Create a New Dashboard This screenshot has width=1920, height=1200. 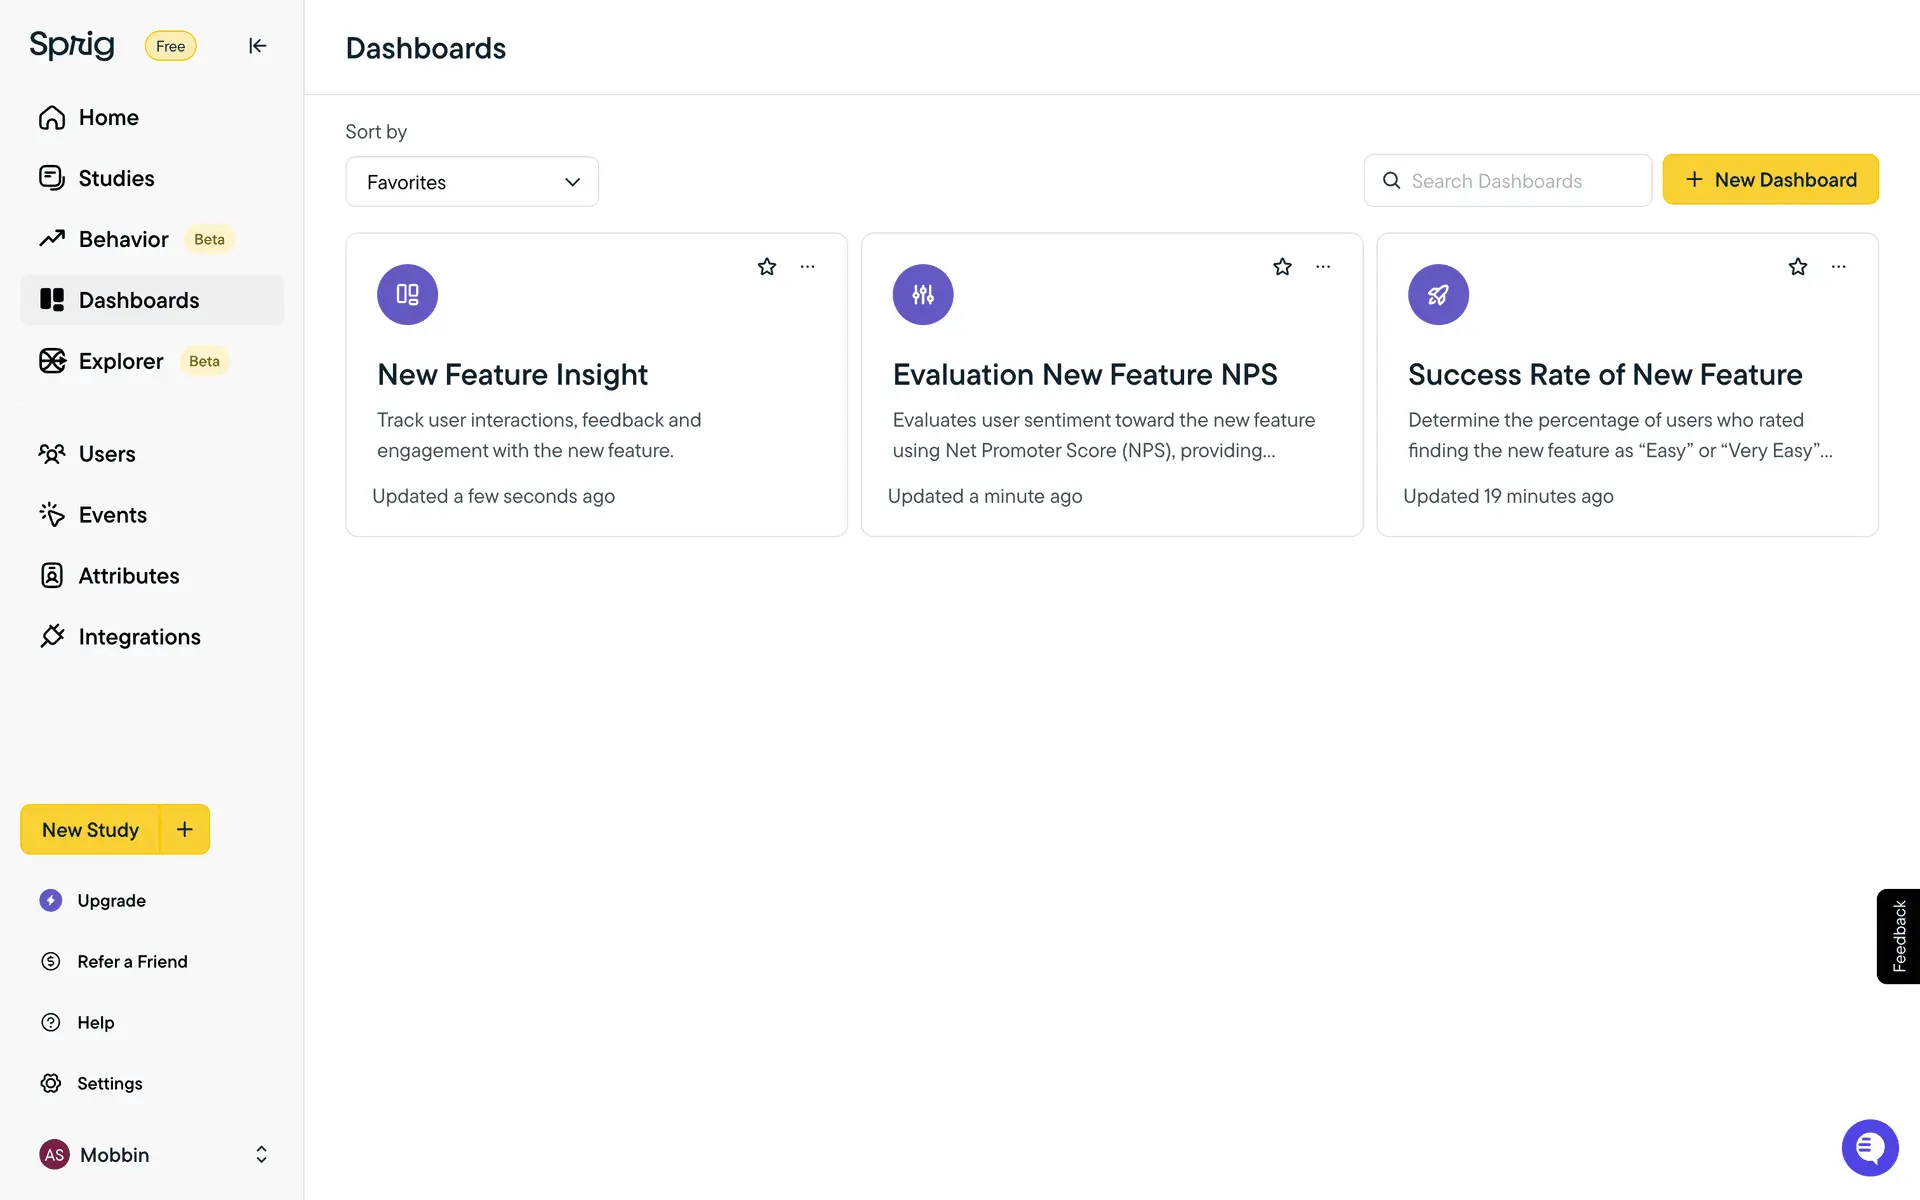[x=1770, y=180]
